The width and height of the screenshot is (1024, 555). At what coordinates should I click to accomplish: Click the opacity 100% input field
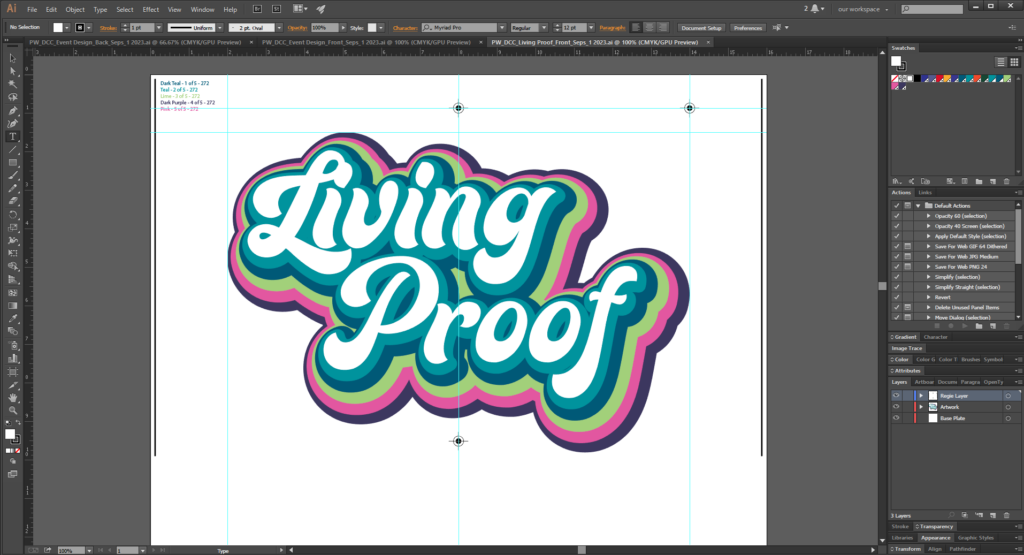click(323, 27)
